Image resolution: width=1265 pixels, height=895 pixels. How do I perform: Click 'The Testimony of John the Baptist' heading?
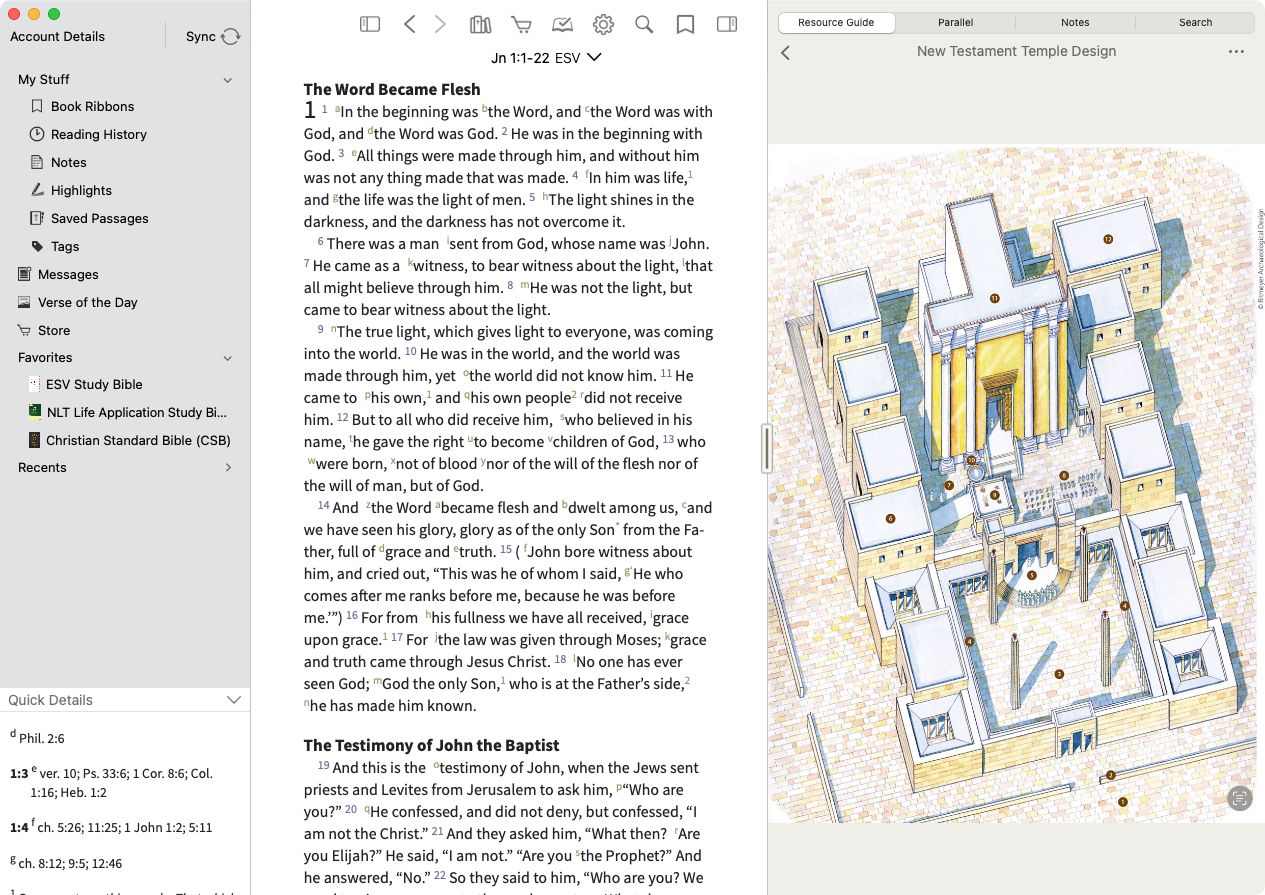(431, 745)
